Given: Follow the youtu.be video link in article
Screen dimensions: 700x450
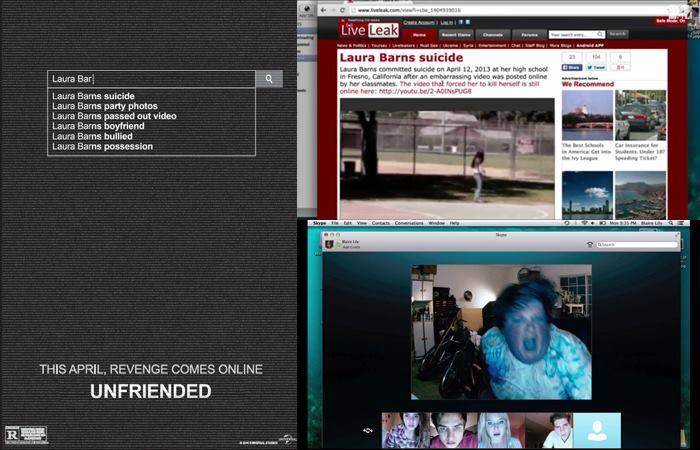Looking at the screenshot, I should [425, 92].
